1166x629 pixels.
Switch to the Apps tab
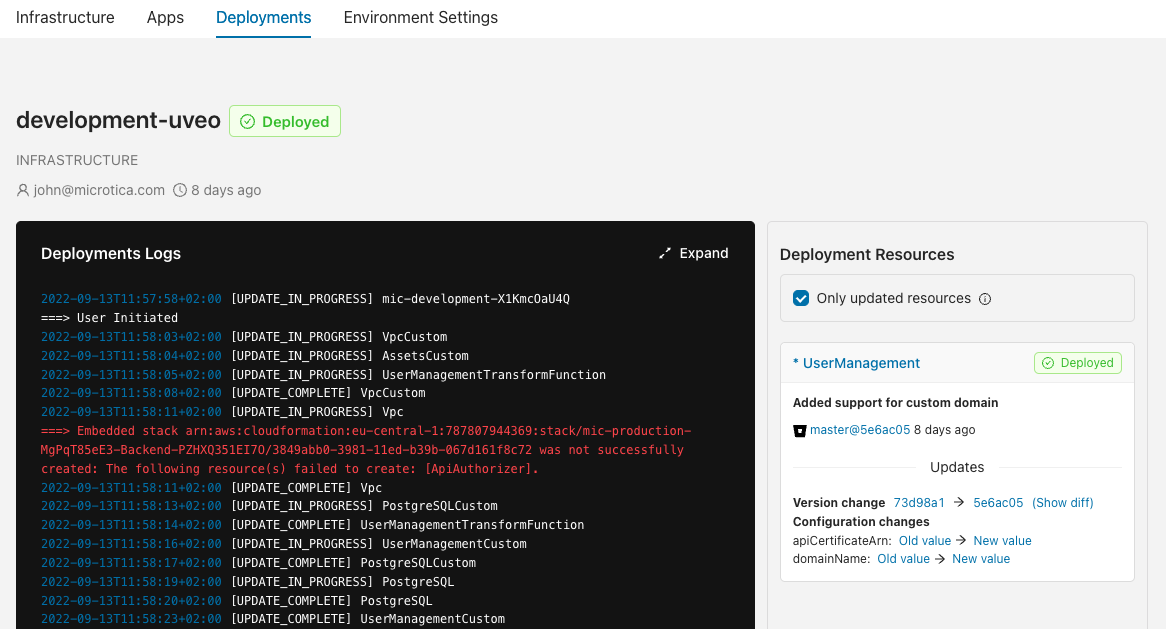point(165,17)
